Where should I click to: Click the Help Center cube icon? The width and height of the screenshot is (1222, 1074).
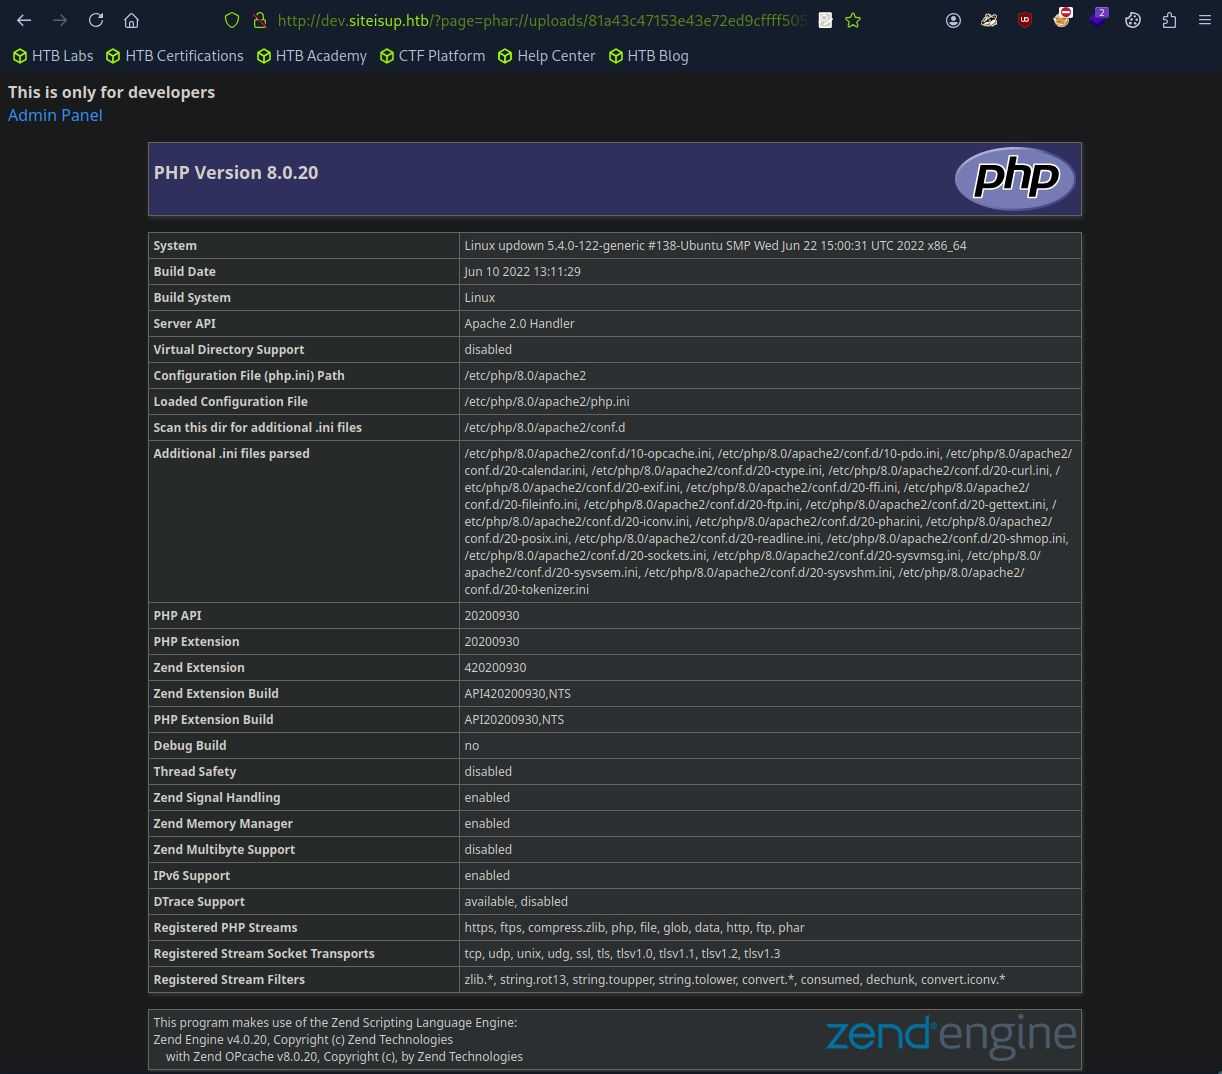(505, 56)
